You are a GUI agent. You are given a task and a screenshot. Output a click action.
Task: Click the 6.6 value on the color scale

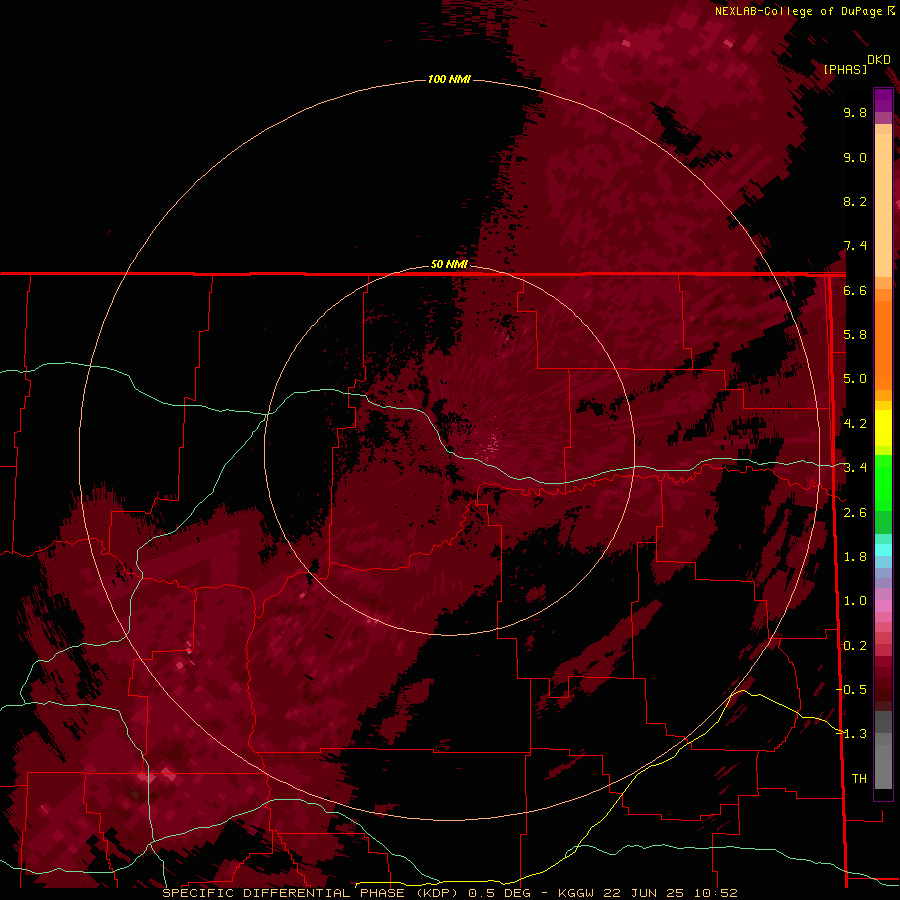(x=855, y=290)
